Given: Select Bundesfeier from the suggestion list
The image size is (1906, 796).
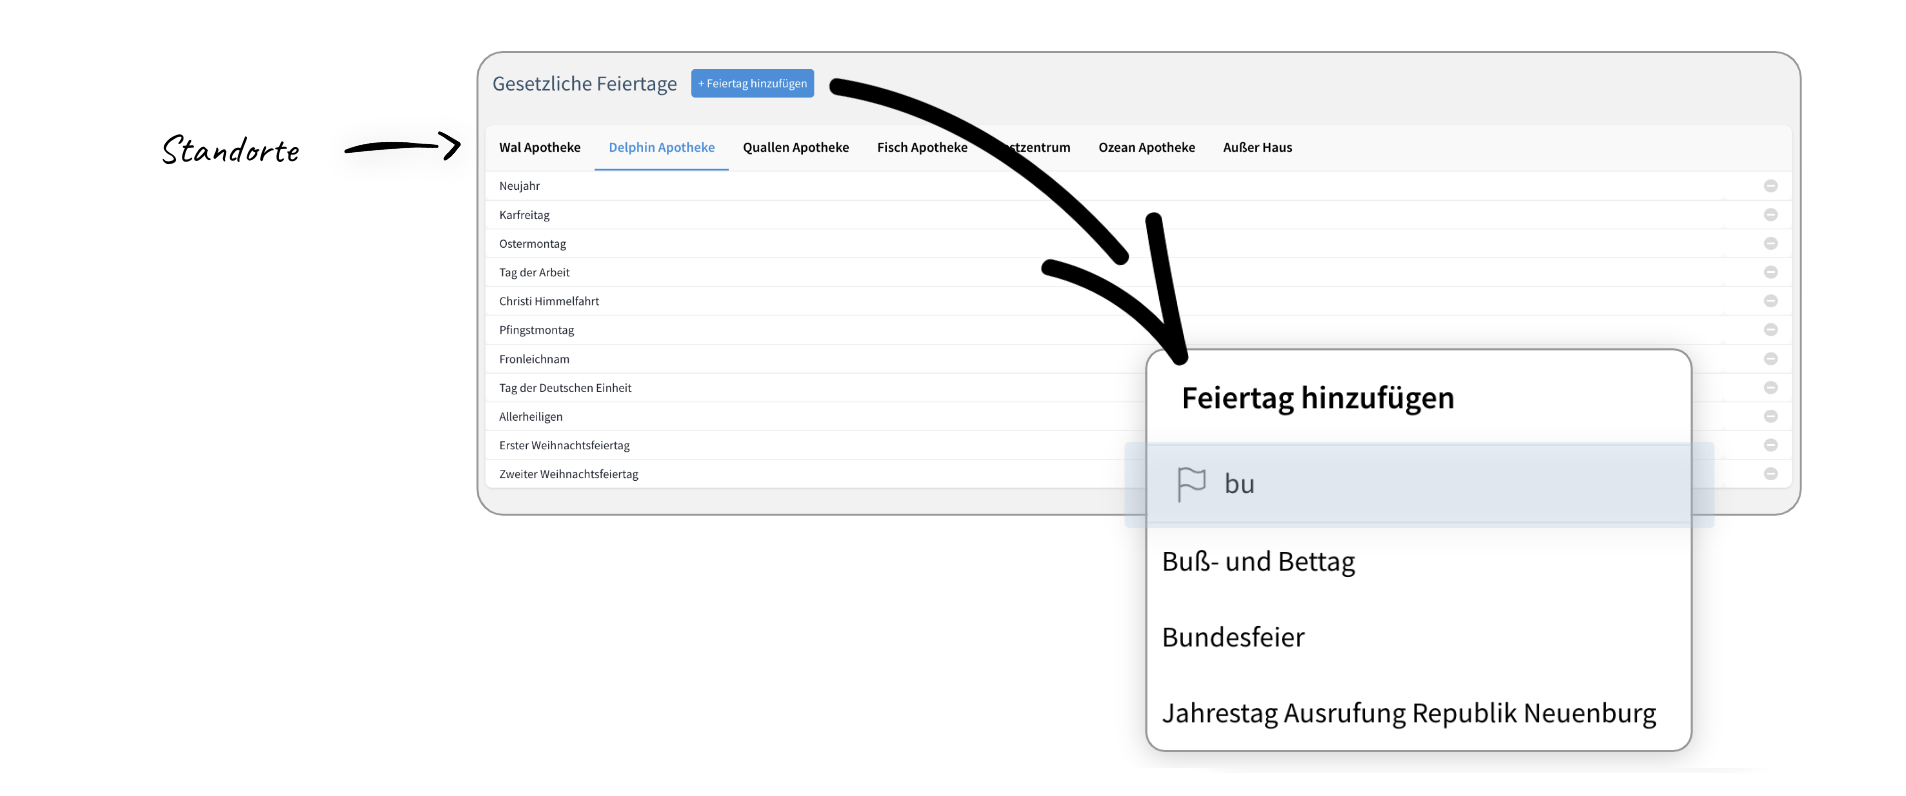Looking at the screenshot, I should click(1233, 638).
